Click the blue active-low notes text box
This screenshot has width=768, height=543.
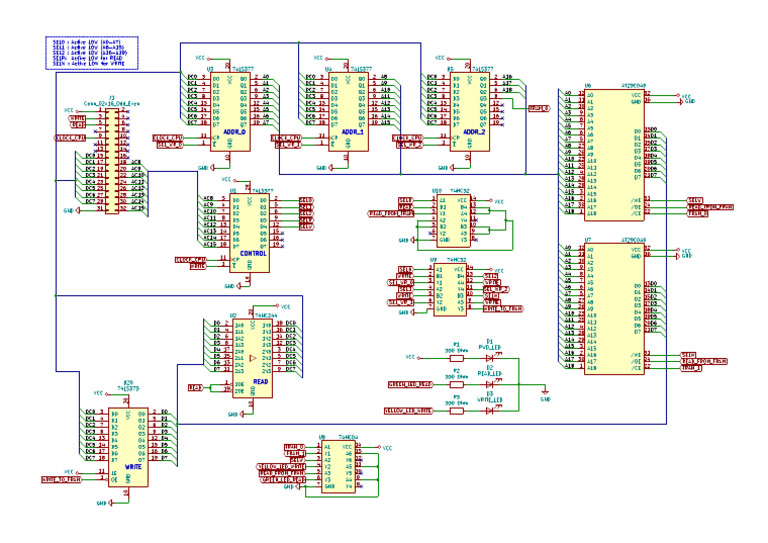pyautogui.click(x=92, y=53)
